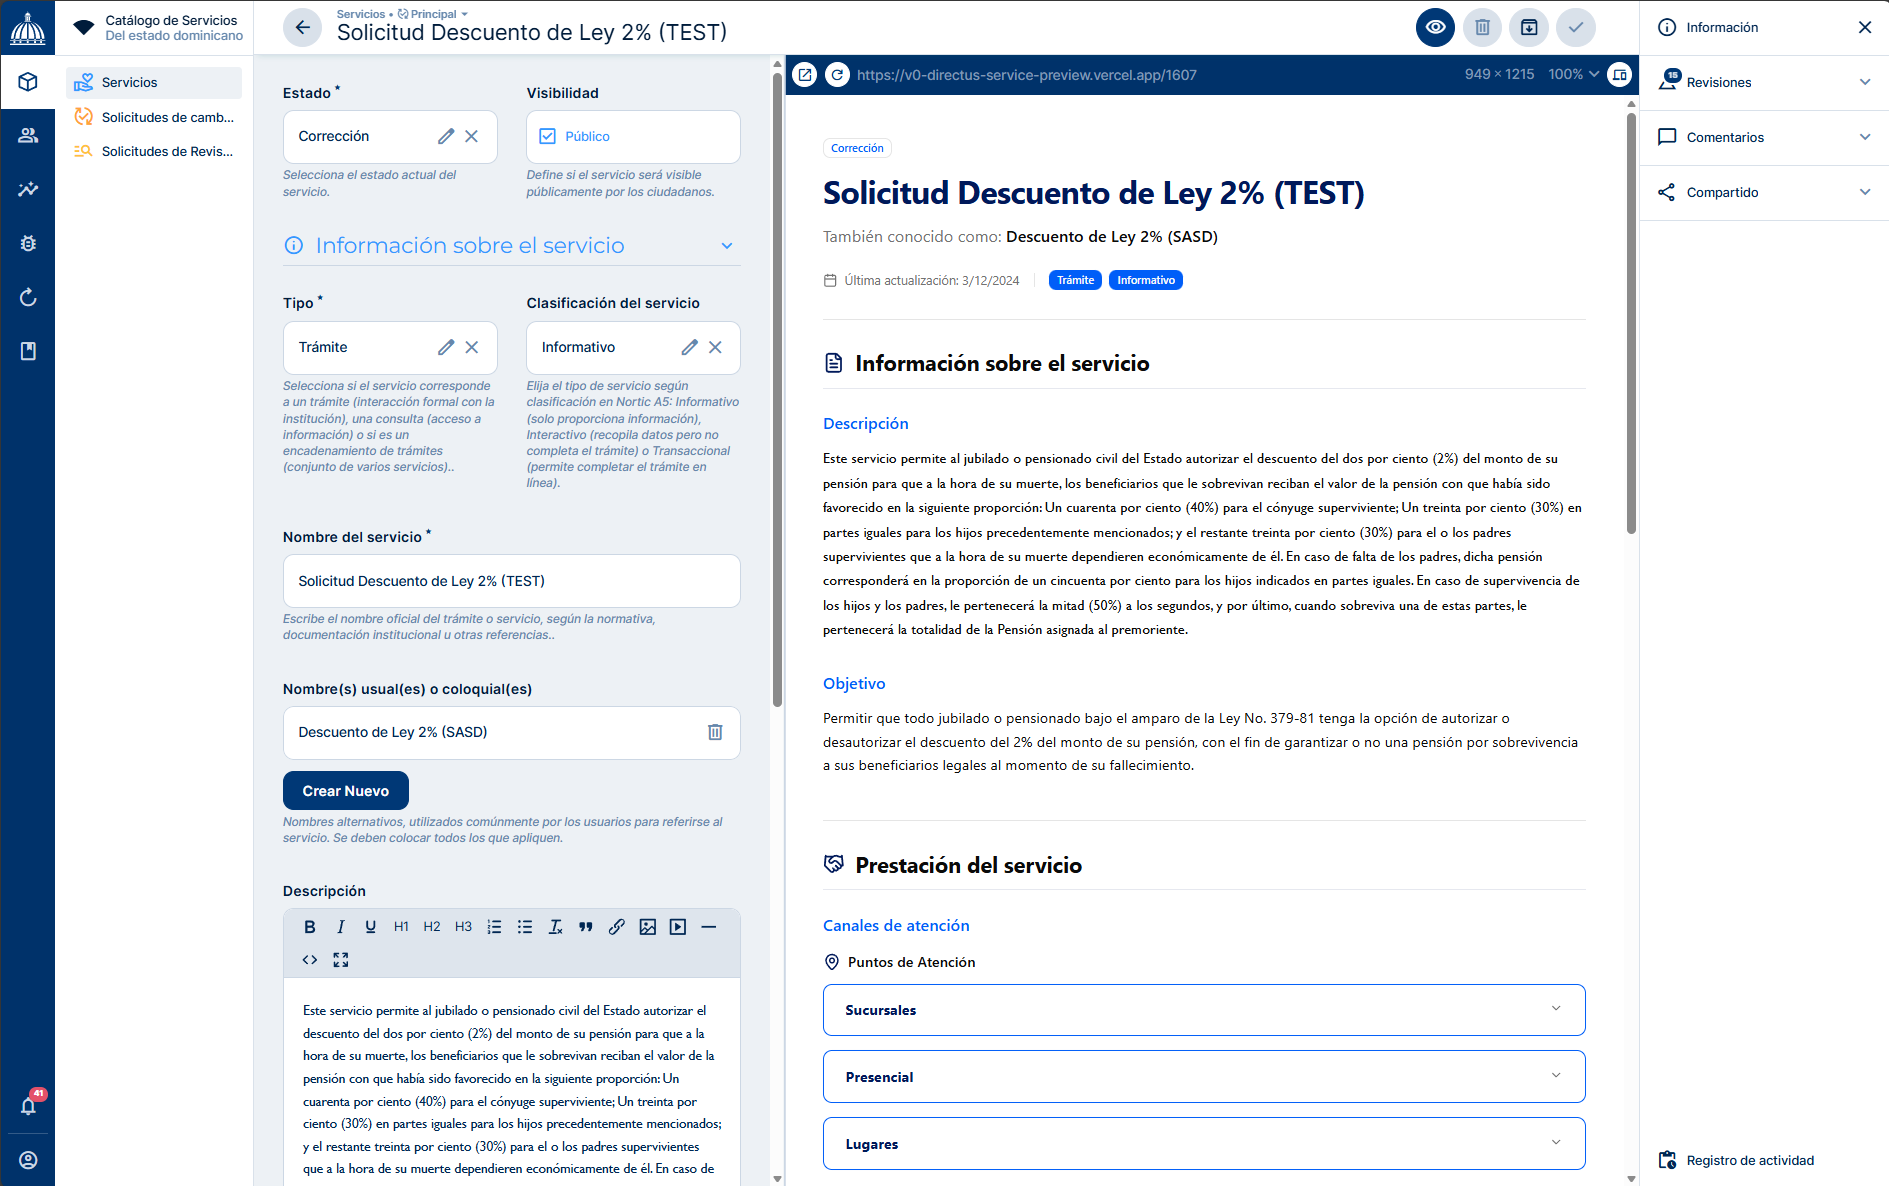
Task: Open the preview zoom 100% dropdown
Action: click(1574, 75)
